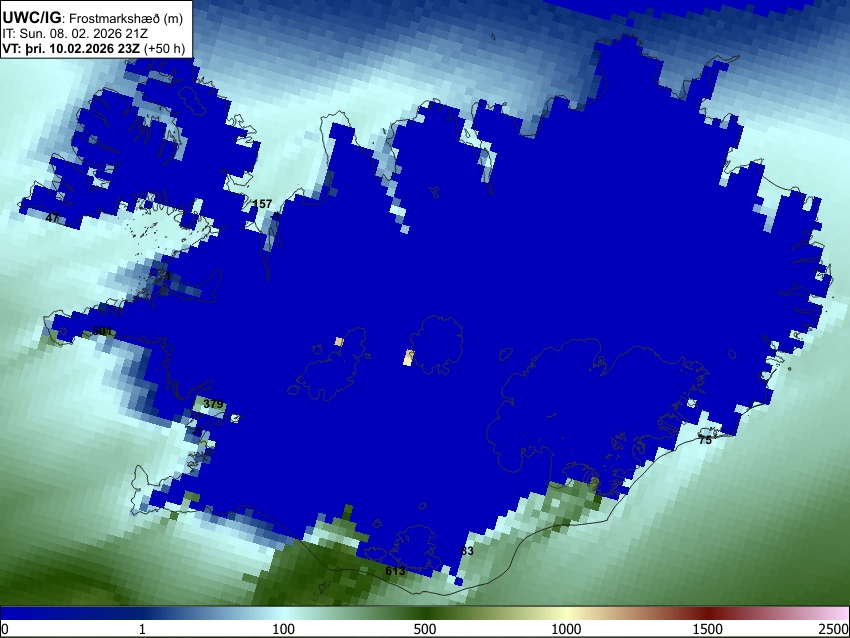This screenshot has height=638, width=850.
Task: Click the '47' value in the Westfjords
Action: pyautogui.click(x=52, y=218)
